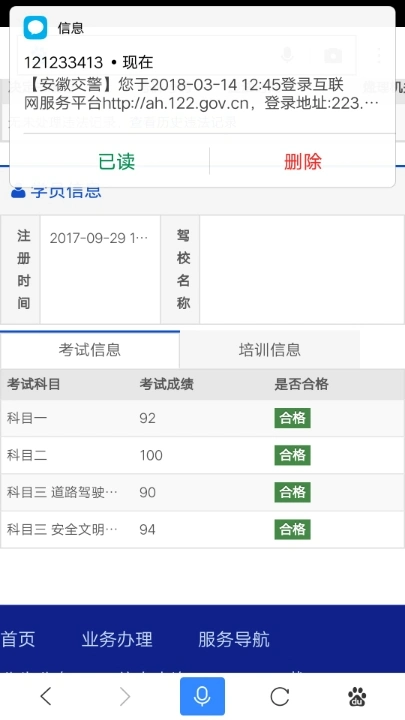Expand the truncated 2017-09-29 registration time
Viewport: 405px width, 720px height.
point(99,238)
